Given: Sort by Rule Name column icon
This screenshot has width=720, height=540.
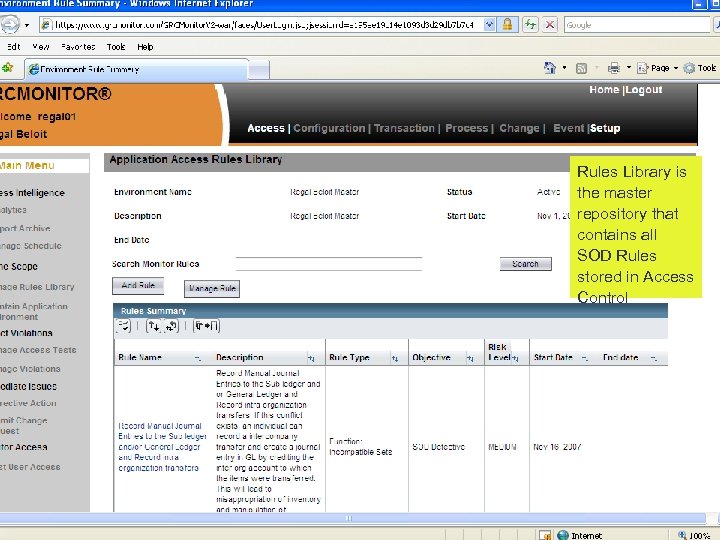Looking at the screenshot, I should [x=197, y=358].
